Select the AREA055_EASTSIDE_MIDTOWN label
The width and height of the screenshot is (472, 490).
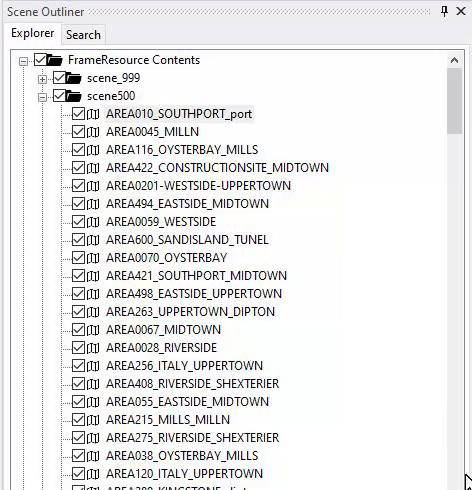click(x=187, y=402)
